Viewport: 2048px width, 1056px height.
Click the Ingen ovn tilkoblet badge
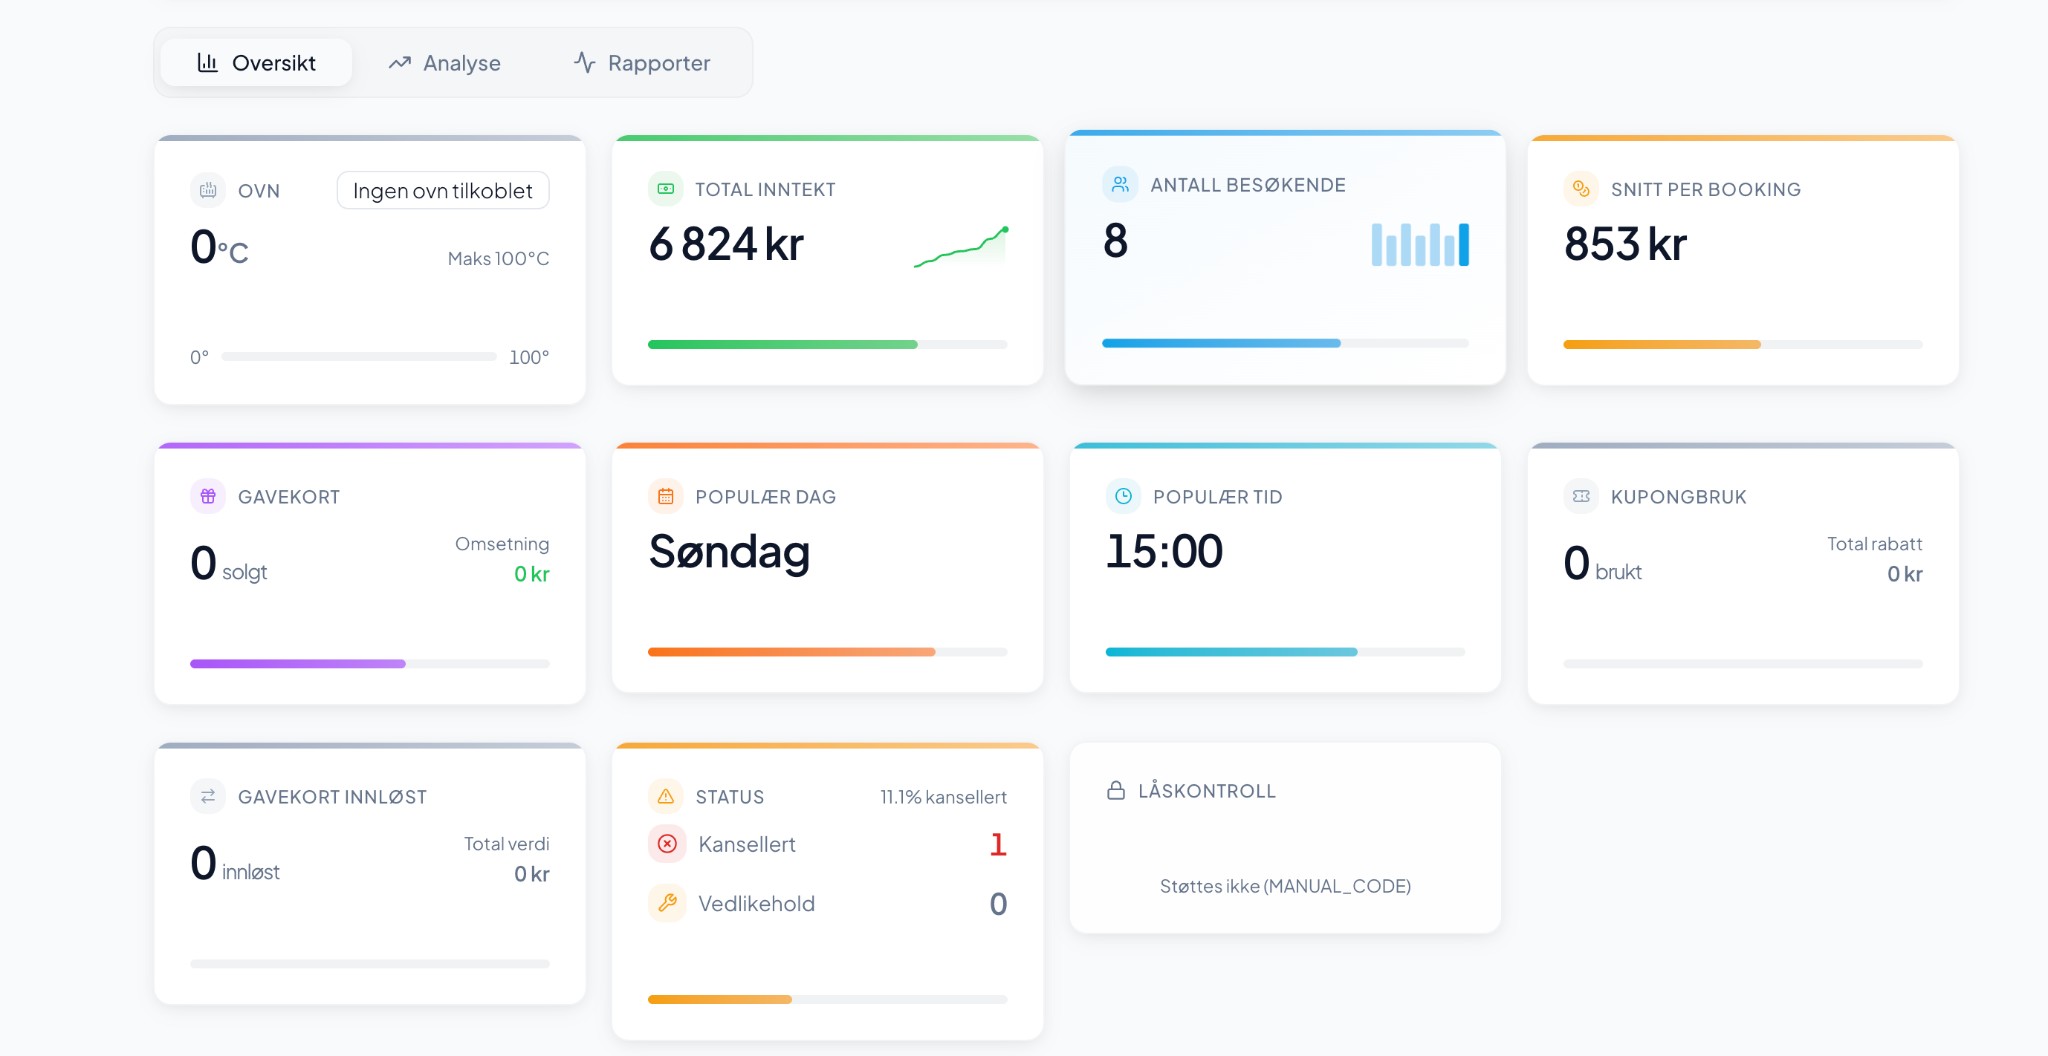443,190
